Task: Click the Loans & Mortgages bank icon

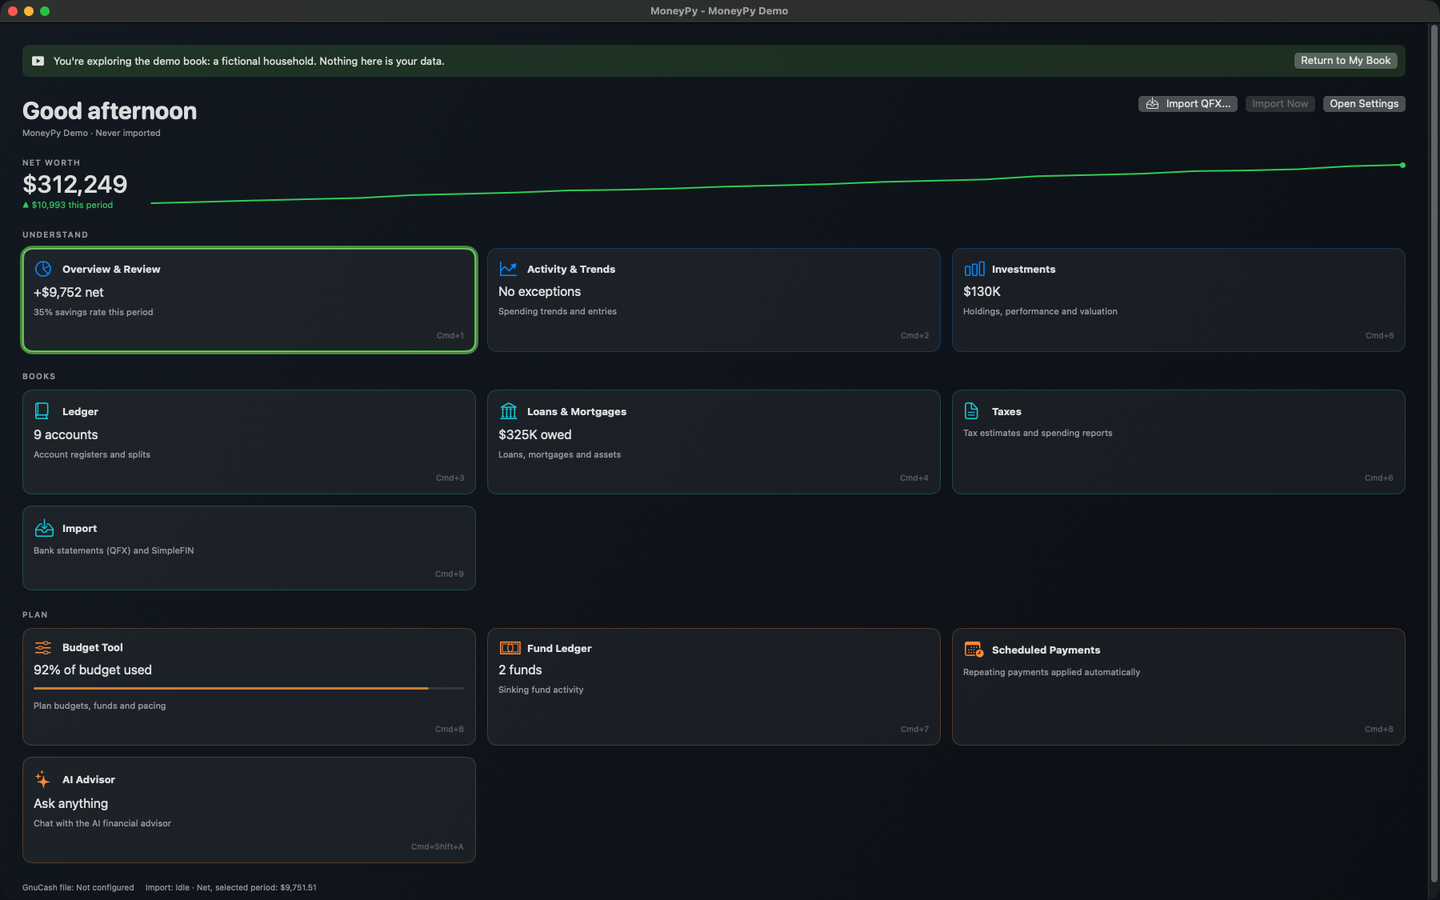Action: pos(508,411)
